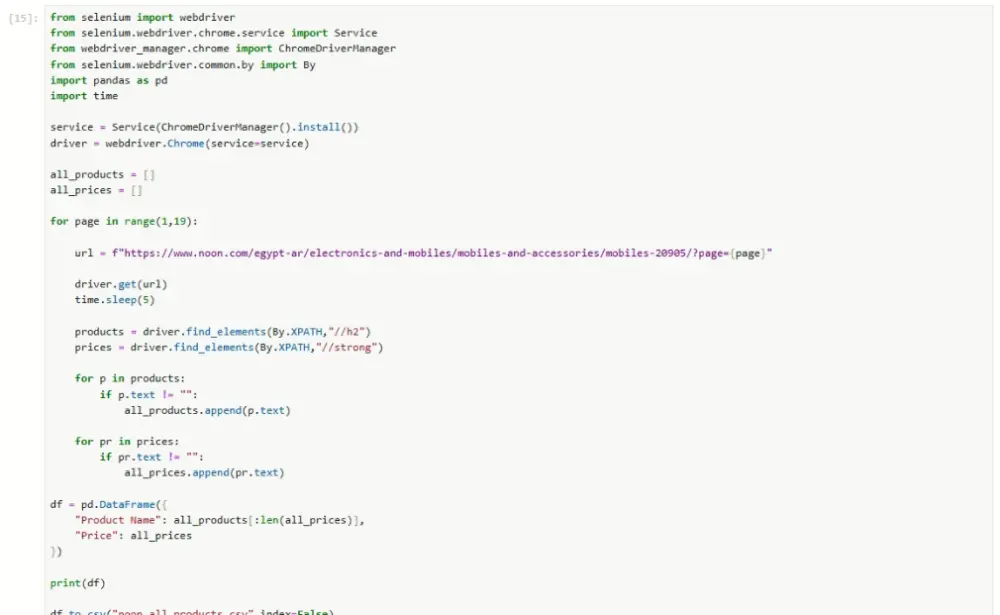The image size is (1000, 615).
Task: Click the line importing By
Action: point(182,64)
